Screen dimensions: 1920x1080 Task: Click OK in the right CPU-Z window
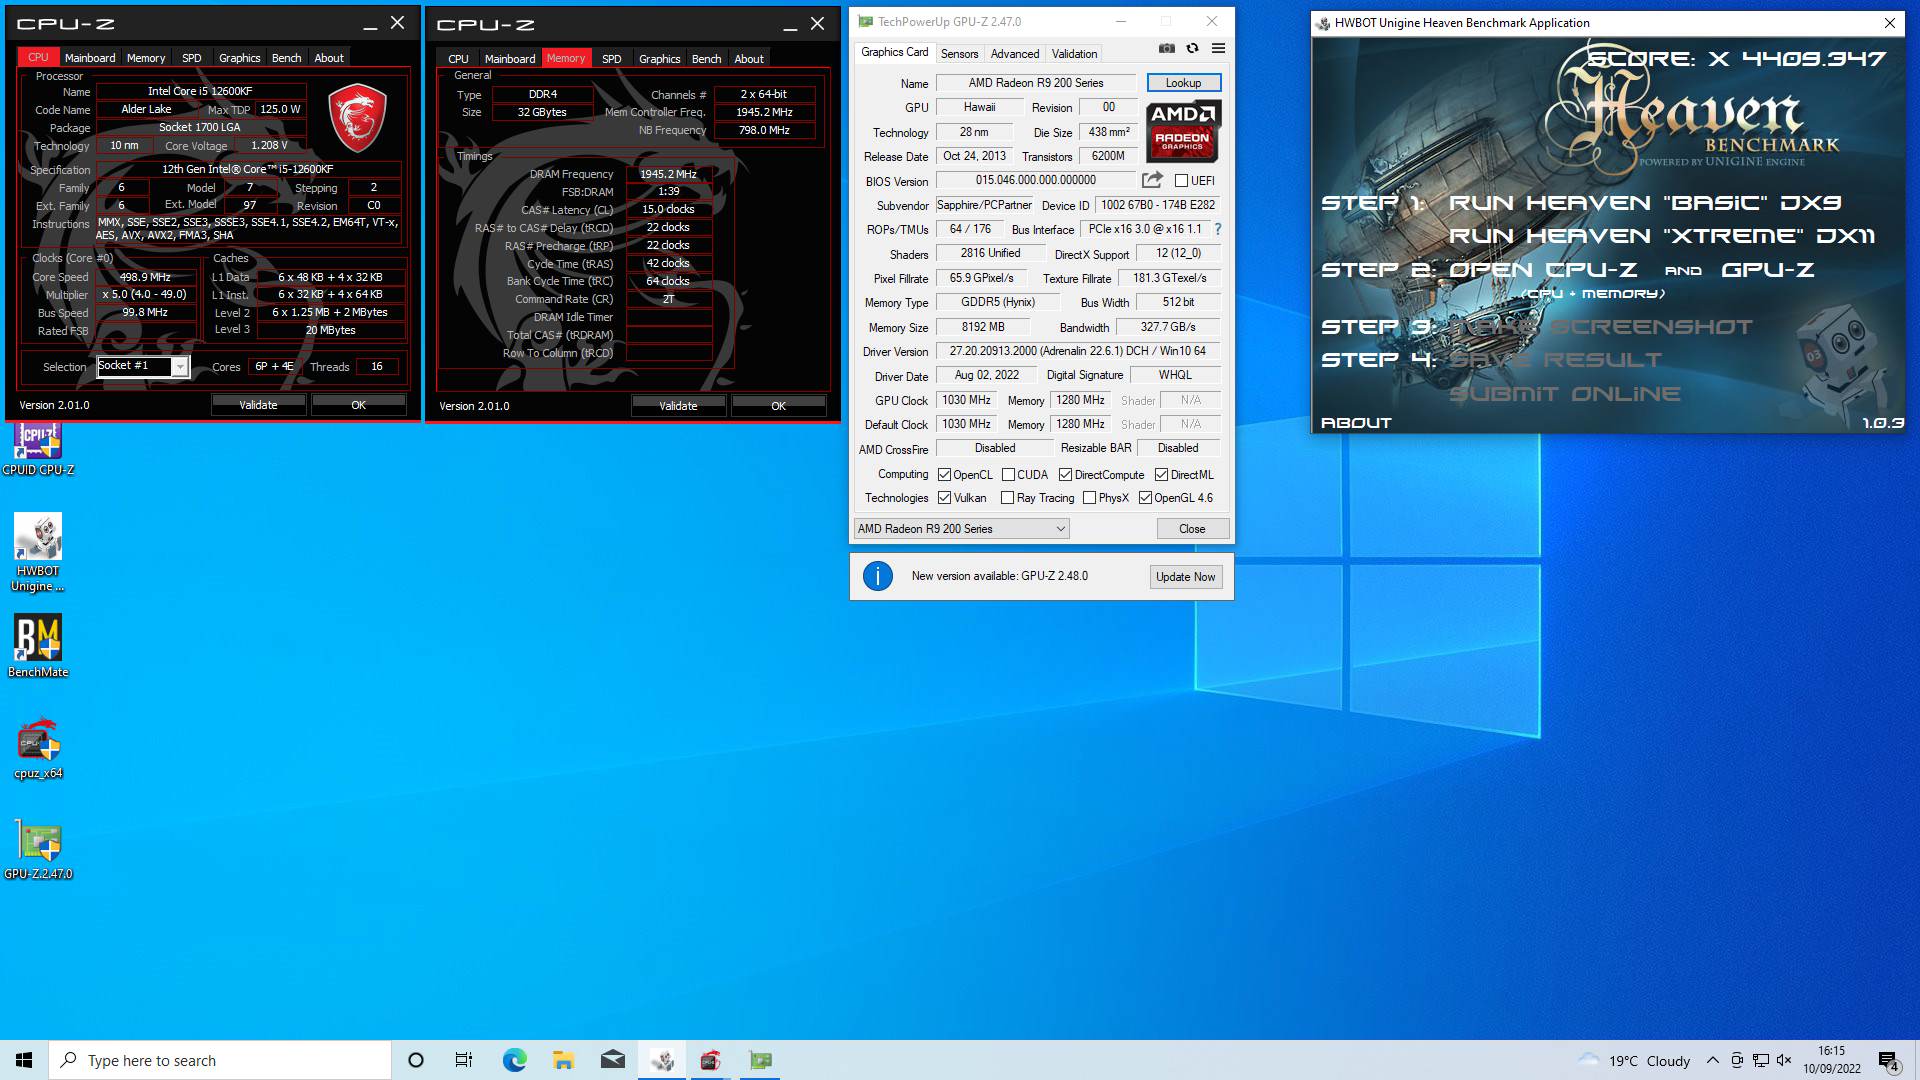click(778, 406)
